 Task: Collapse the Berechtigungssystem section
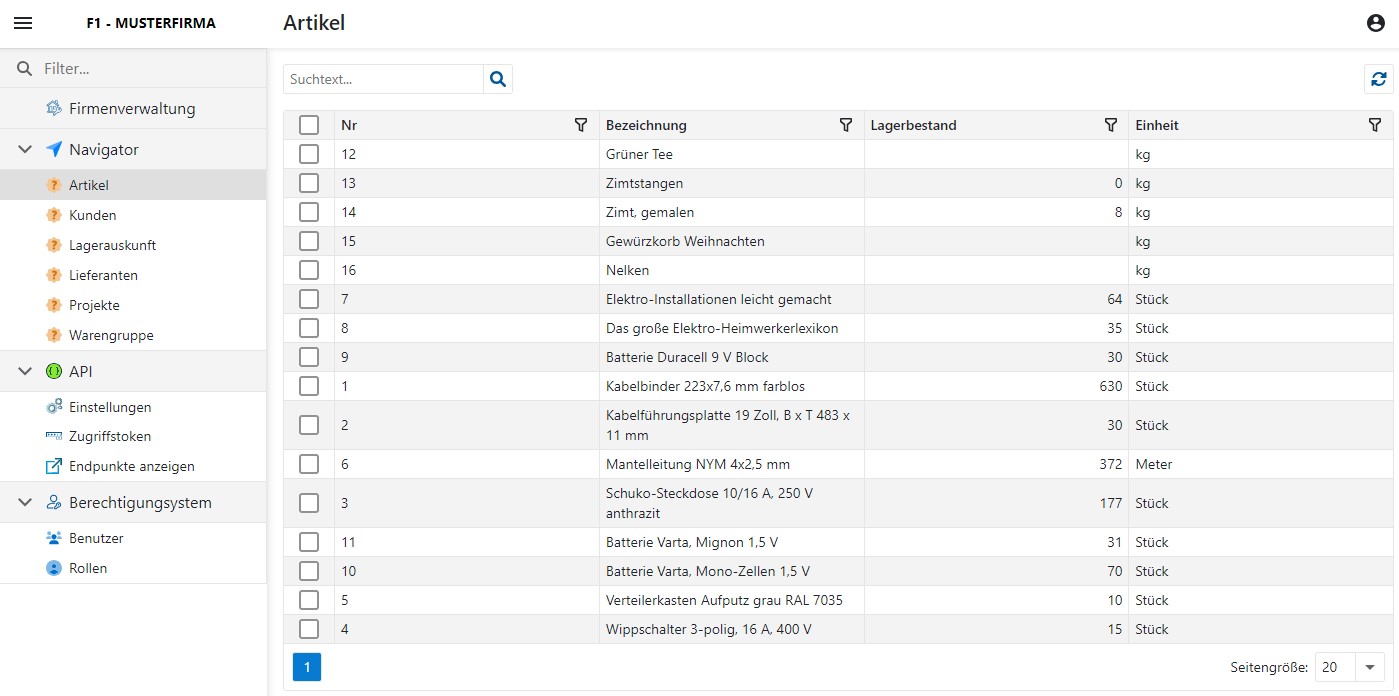click(x=26, y=503)
